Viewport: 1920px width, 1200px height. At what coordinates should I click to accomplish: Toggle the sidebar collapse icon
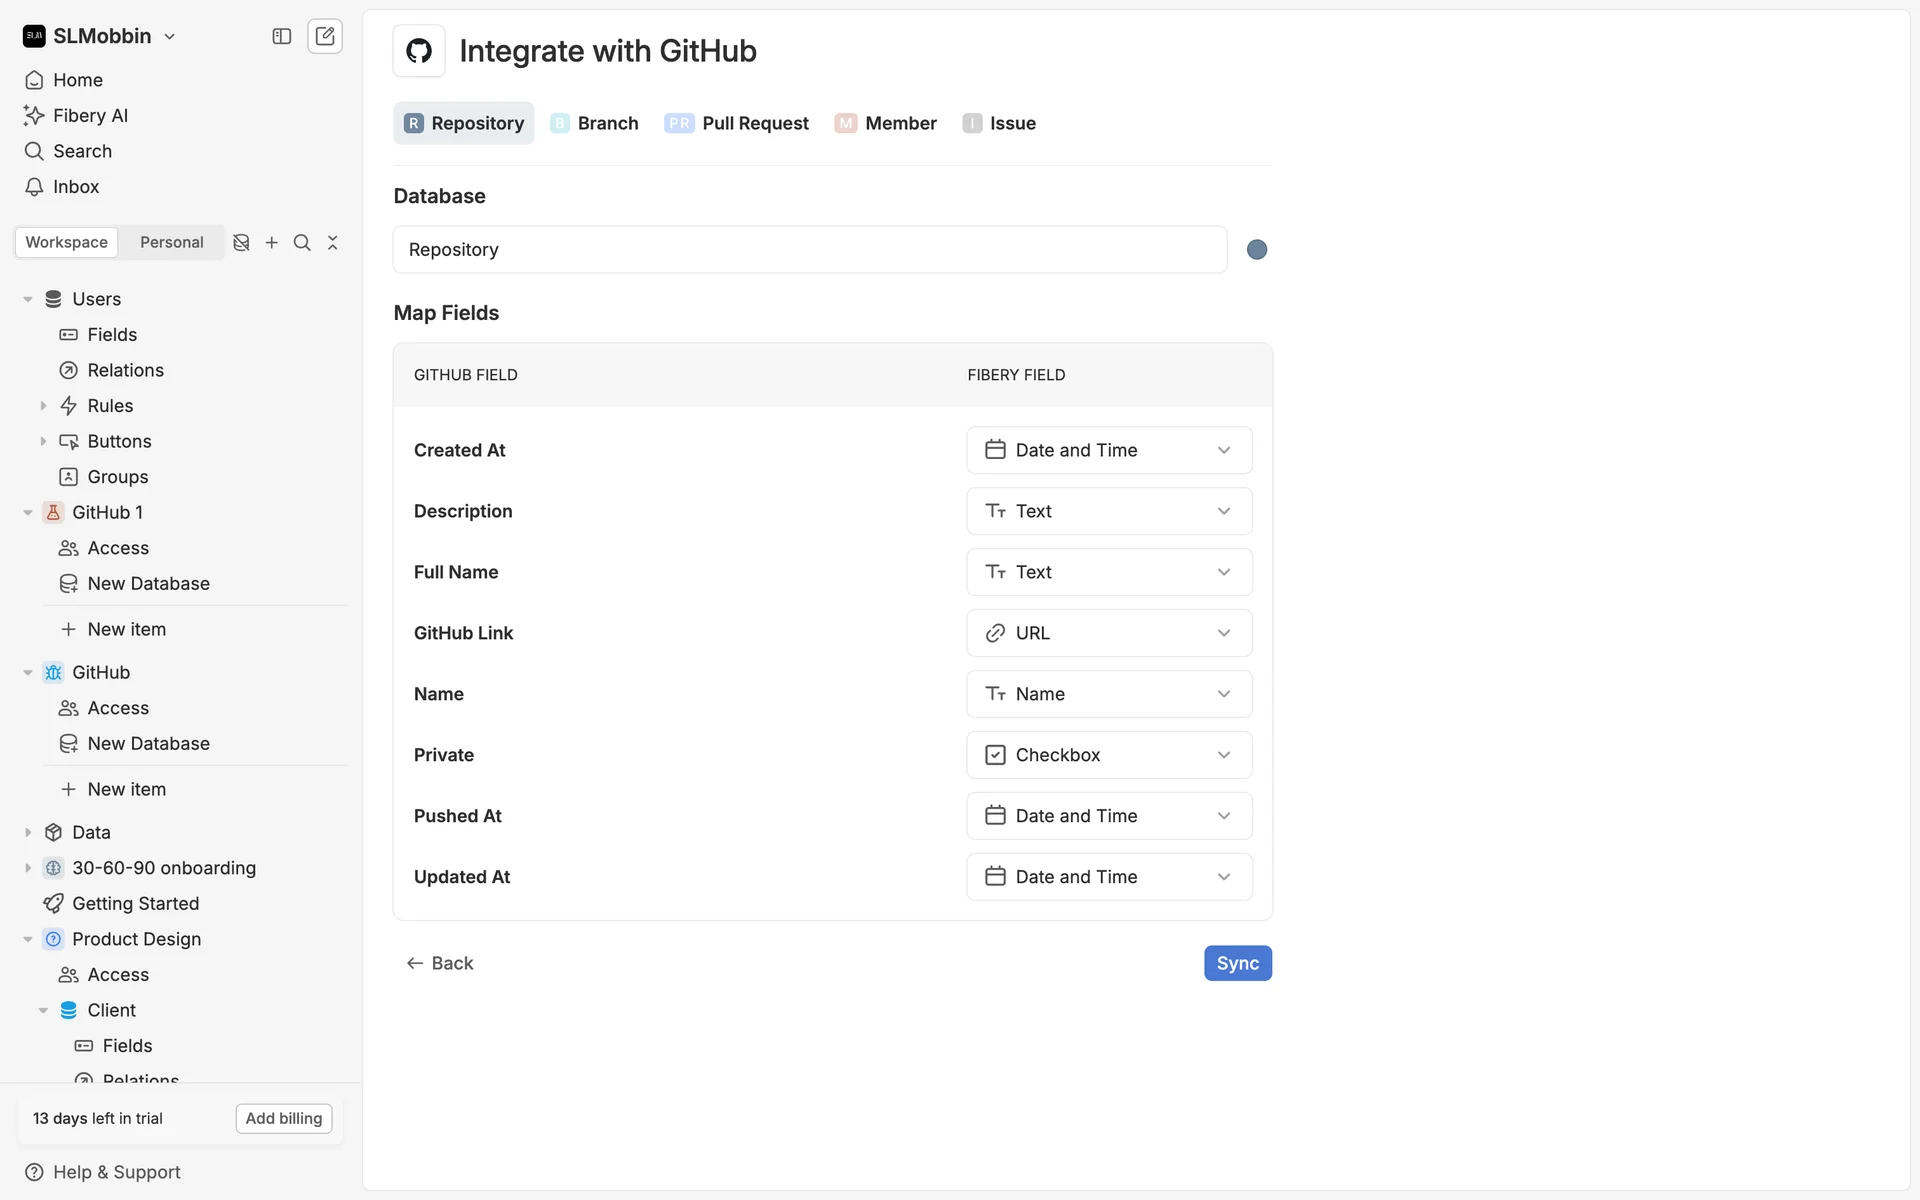pos(282,36)
